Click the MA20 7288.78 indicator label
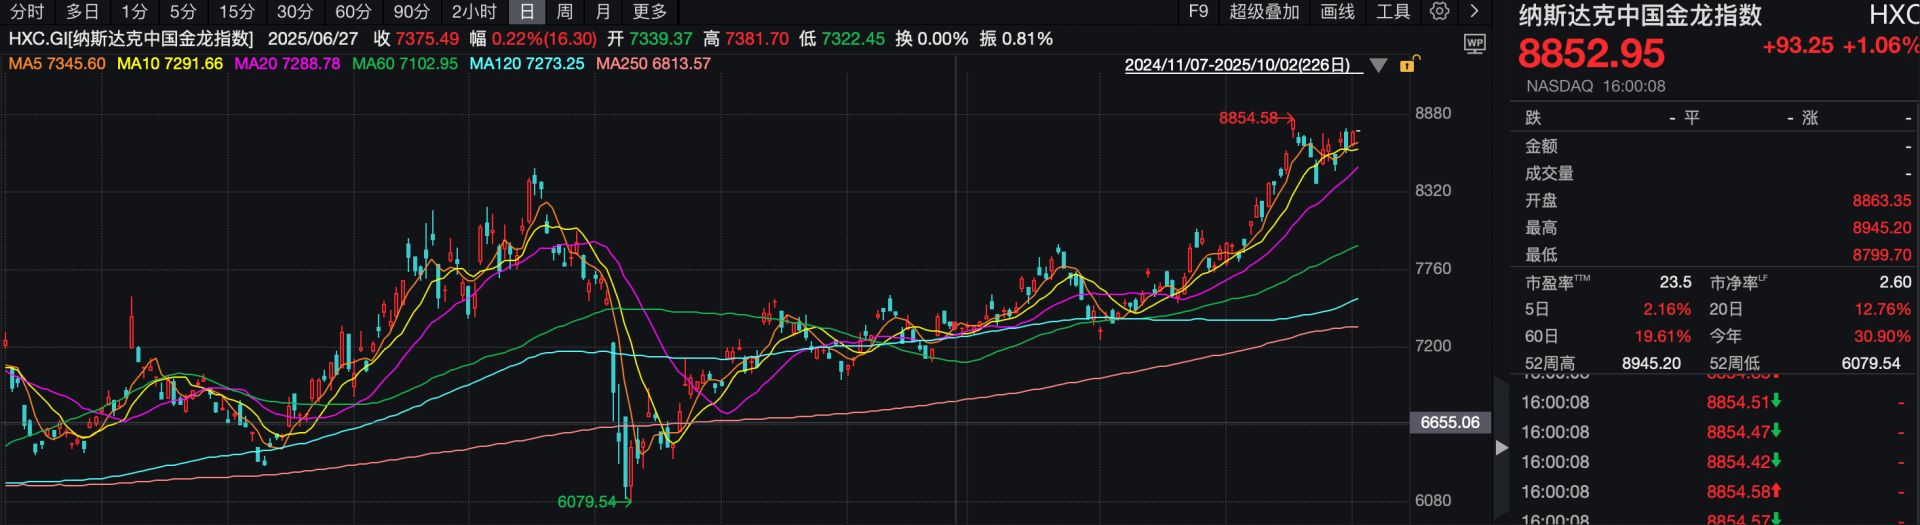 (x=287, y=63)
